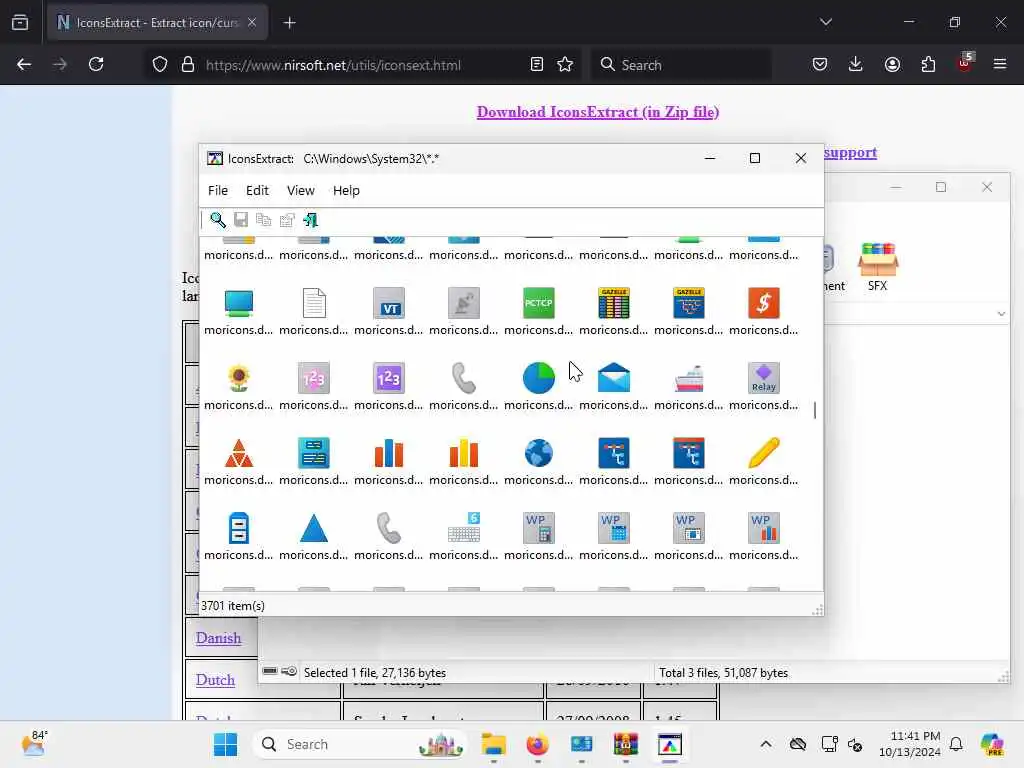Screen dimensions: 1024x768
Task: Open the Danish translation link
Action: tap(218, 638)
